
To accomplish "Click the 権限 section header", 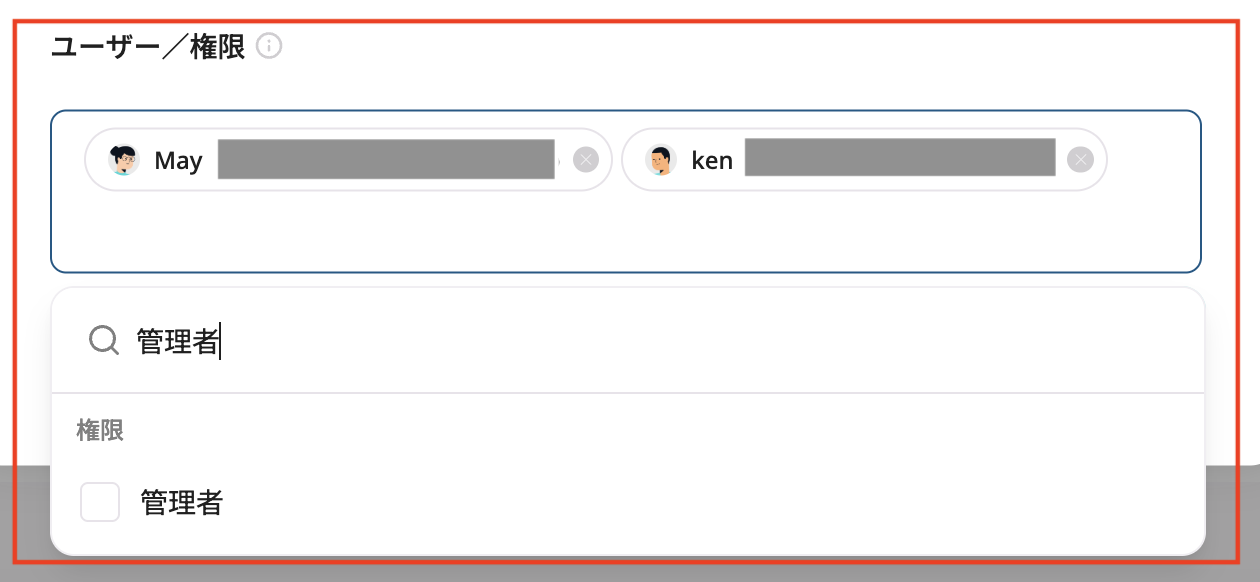I will click(x=100, y=431).
